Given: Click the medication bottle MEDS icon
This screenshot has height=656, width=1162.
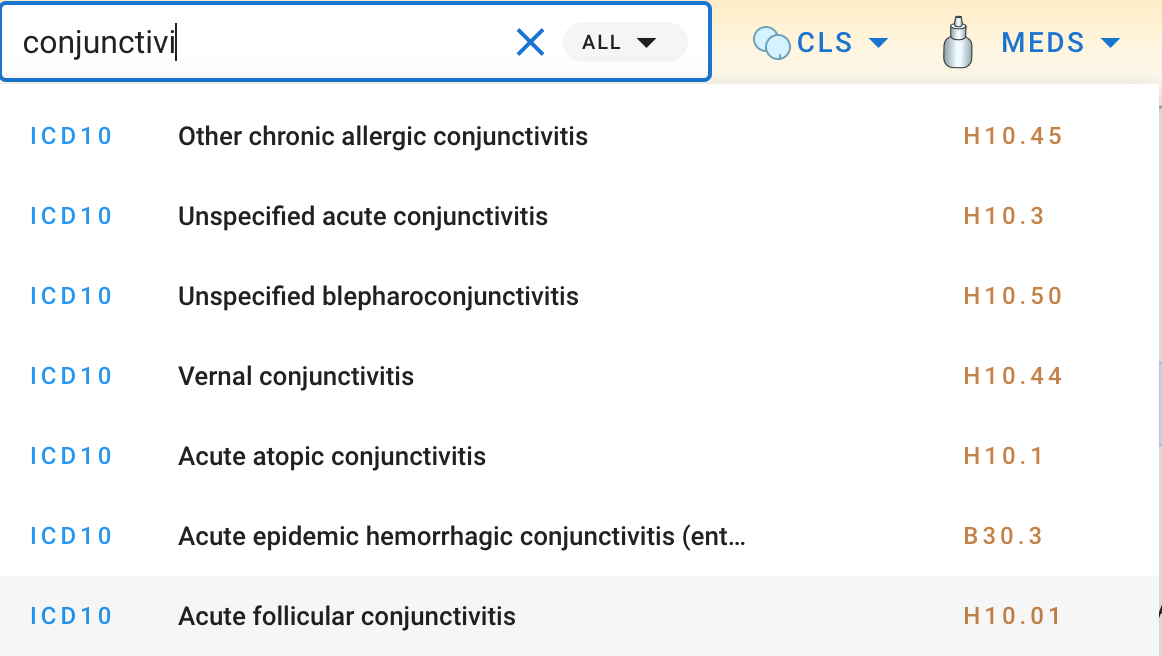Looking at the screenshot, I should click(x=957, y=42).
